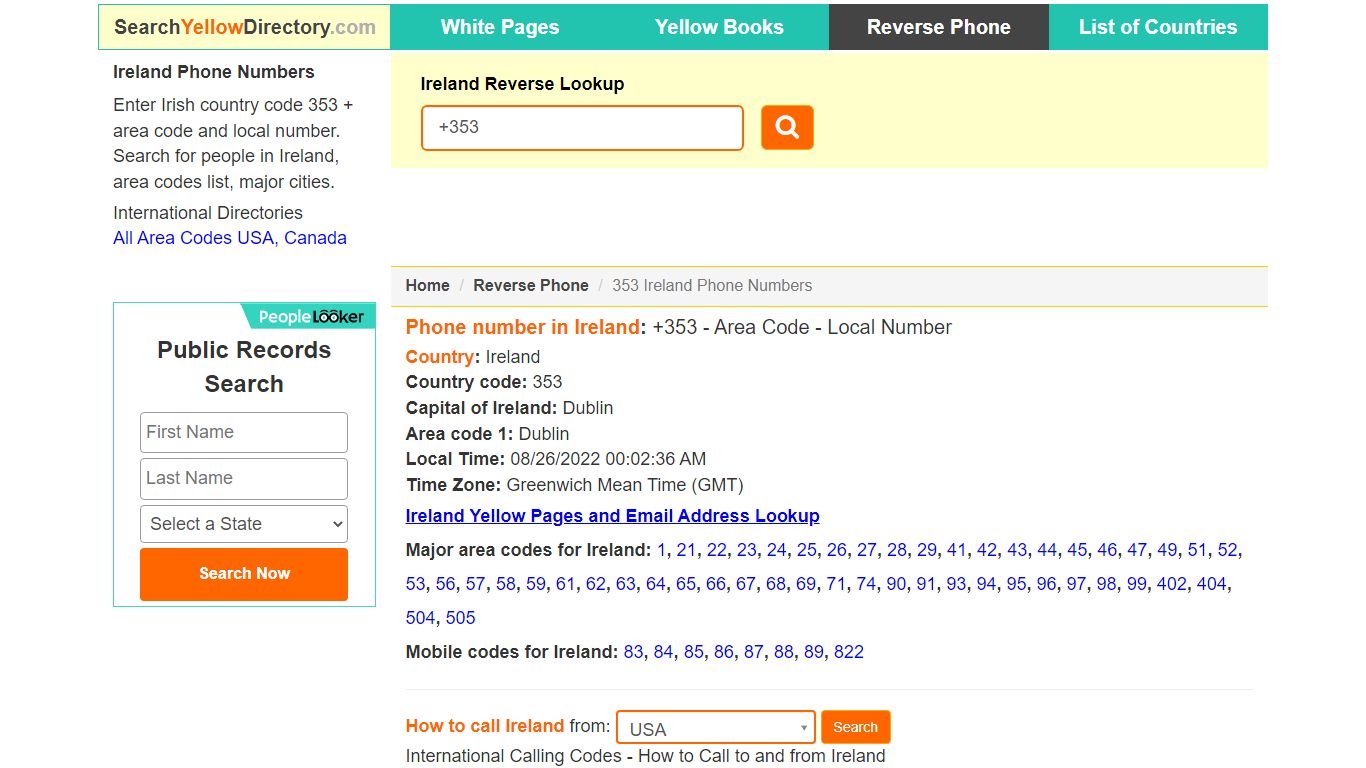This screenshot has width=1366, height=768.
Task: Open area code 44 link
Action: coord(1046,550)
